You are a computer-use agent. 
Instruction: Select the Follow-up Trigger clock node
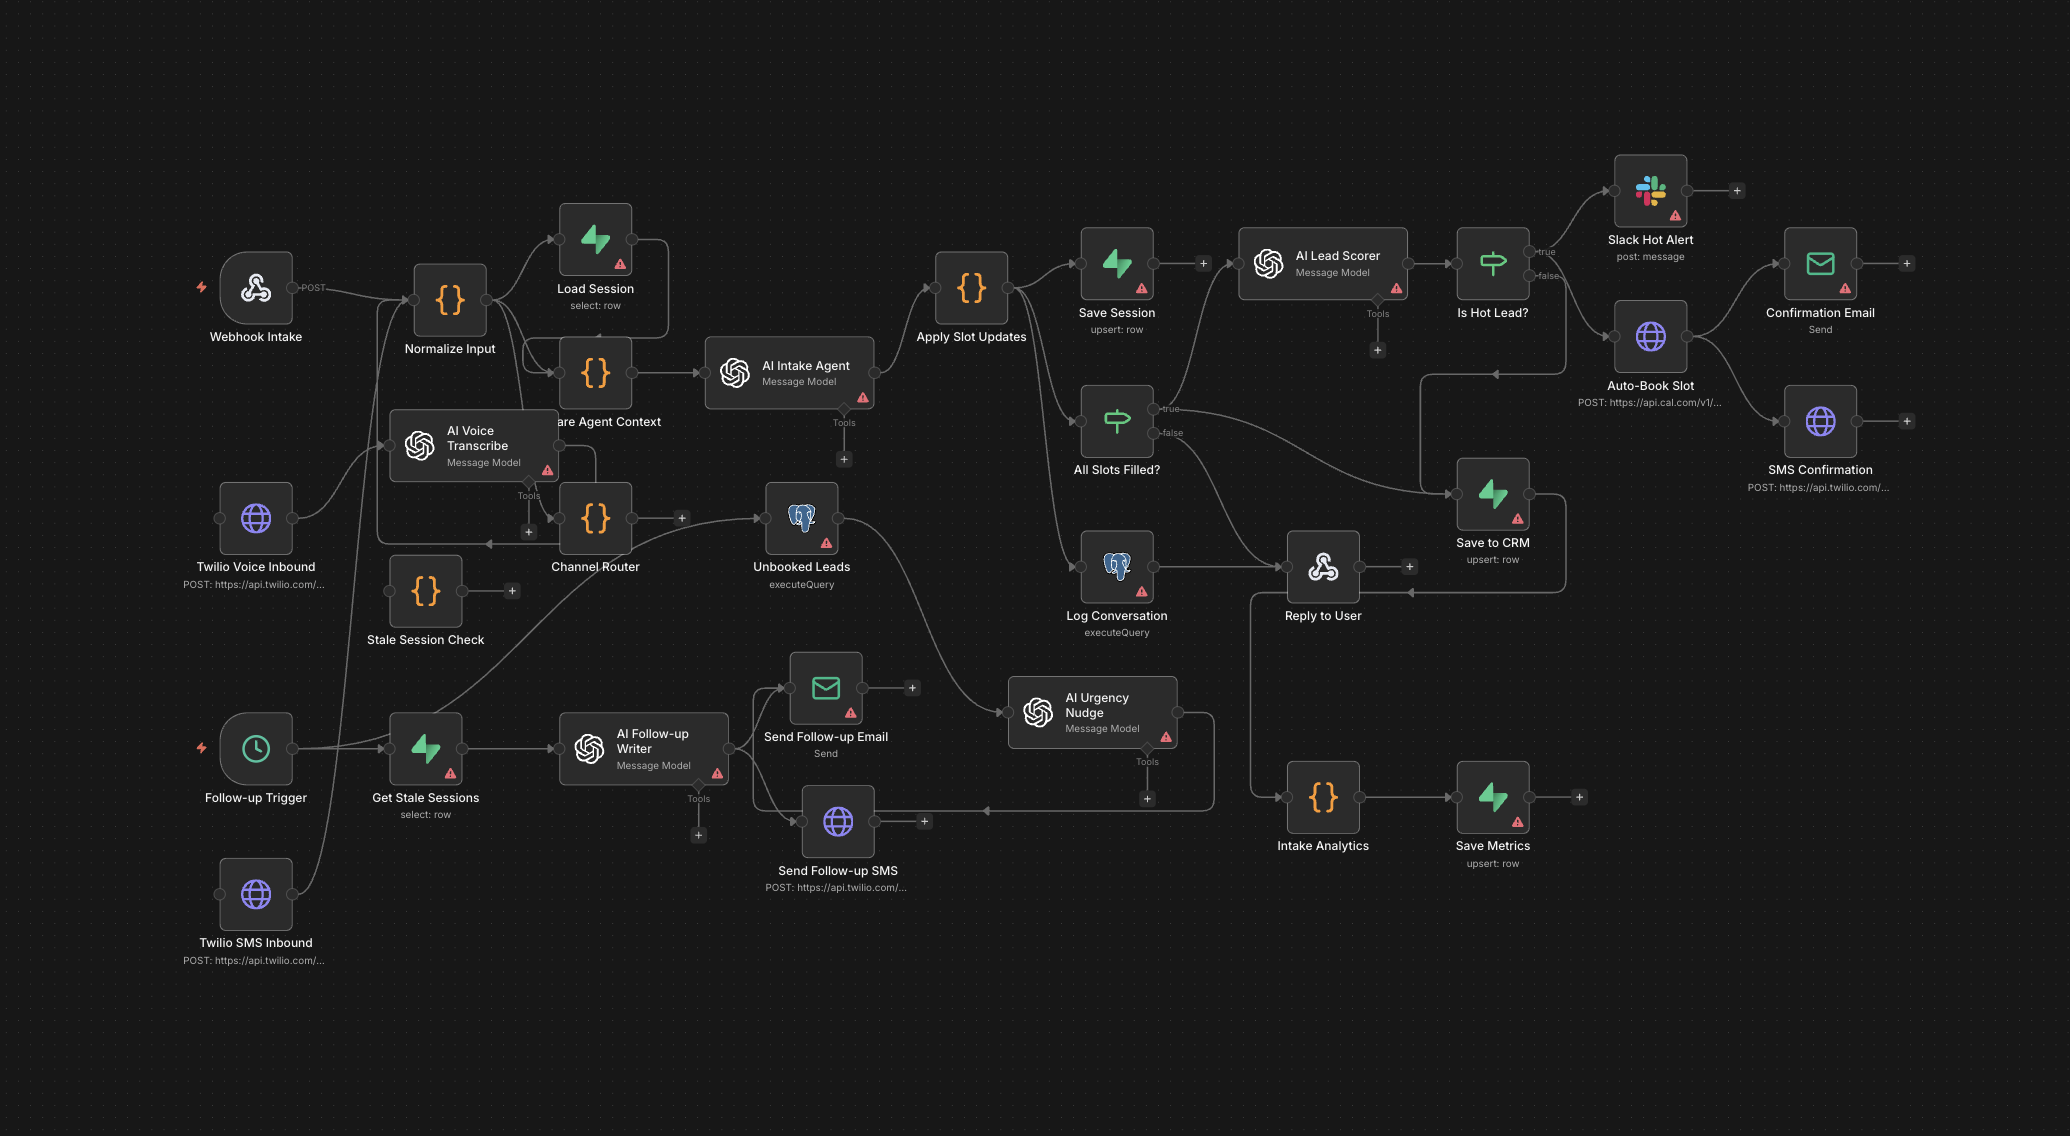pyautogui.click(x=256, y=748)
